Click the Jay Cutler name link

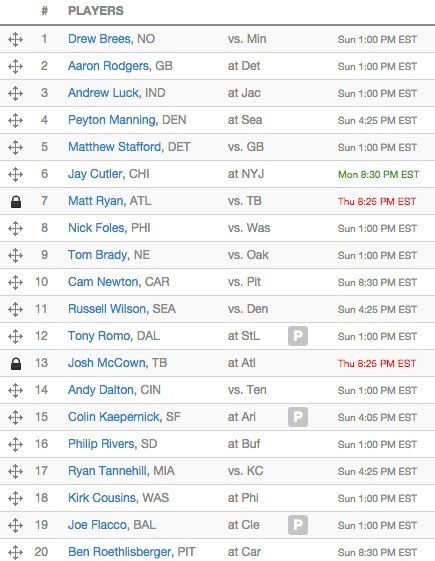[x=96, y=174]
